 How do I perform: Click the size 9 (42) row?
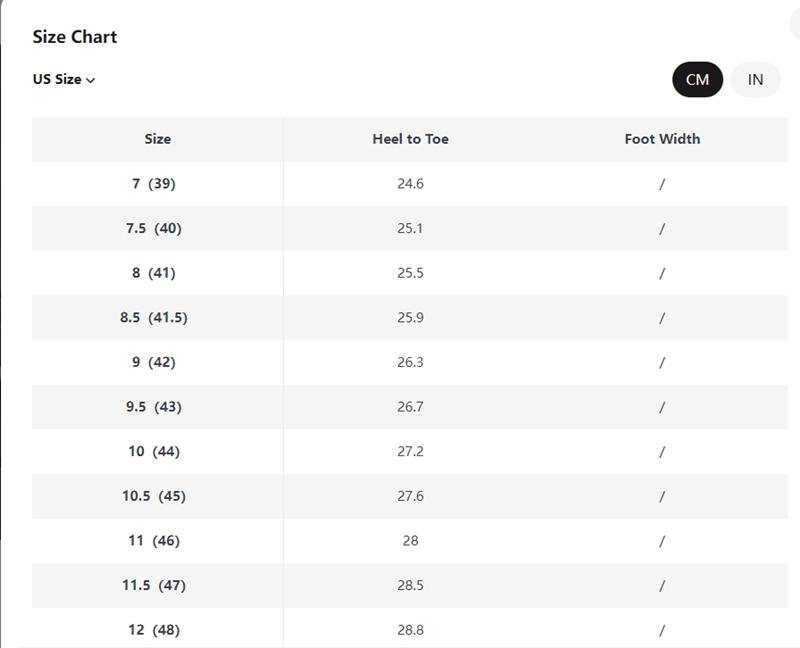(410, 362)
